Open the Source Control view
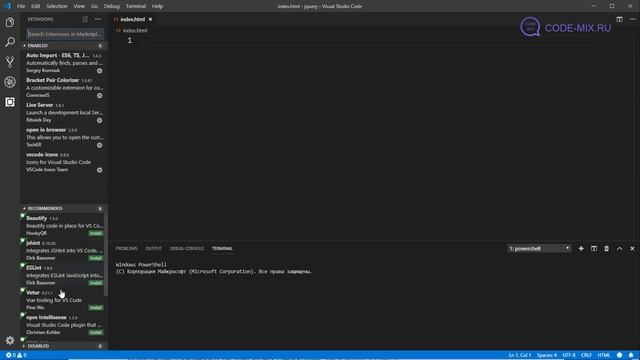The height and width of the screenshot is (360, 640). (x=10, y=62)
